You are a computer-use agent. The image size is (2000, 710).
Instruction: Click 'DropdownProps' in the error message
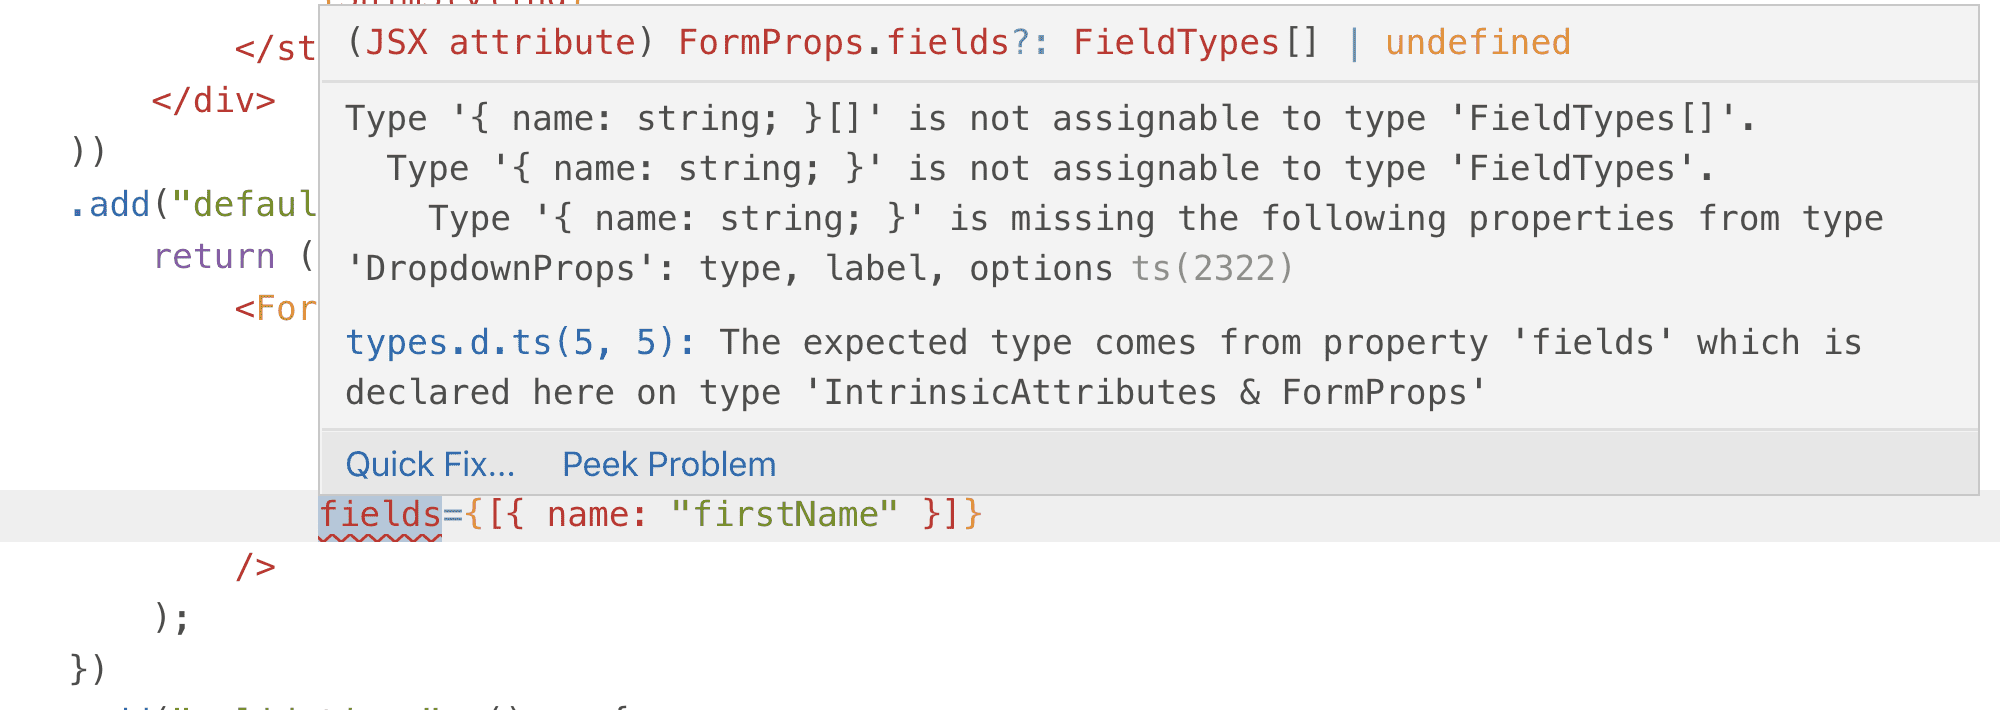point(500,269)
